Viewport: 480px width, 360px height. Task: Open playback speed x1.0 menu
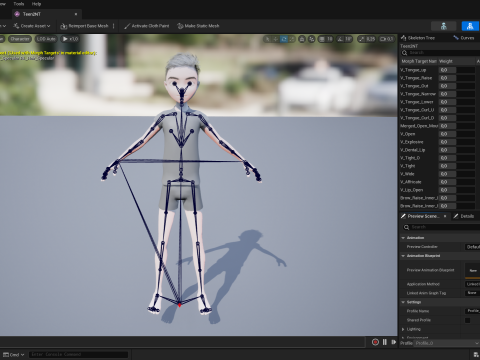pyautogui.click(x=70, y=39)
